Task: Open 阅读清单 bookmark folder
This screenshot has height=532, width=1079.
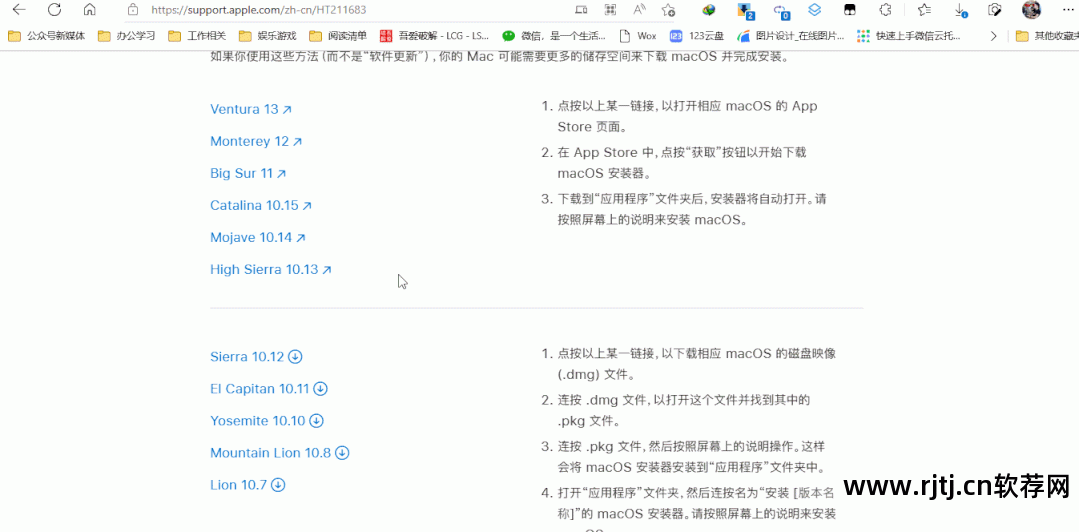Action: coord(338,36)
